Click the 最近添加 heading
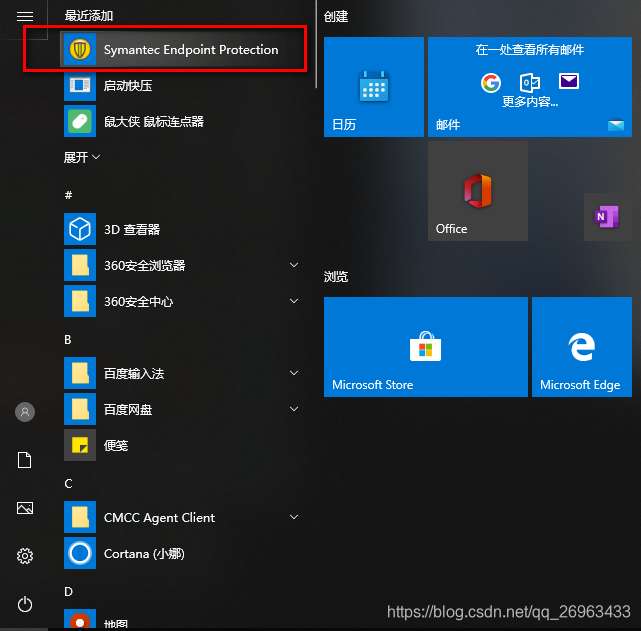Image resolution: width=641 pixels, height=631 pixels. [x=89, y=16]
